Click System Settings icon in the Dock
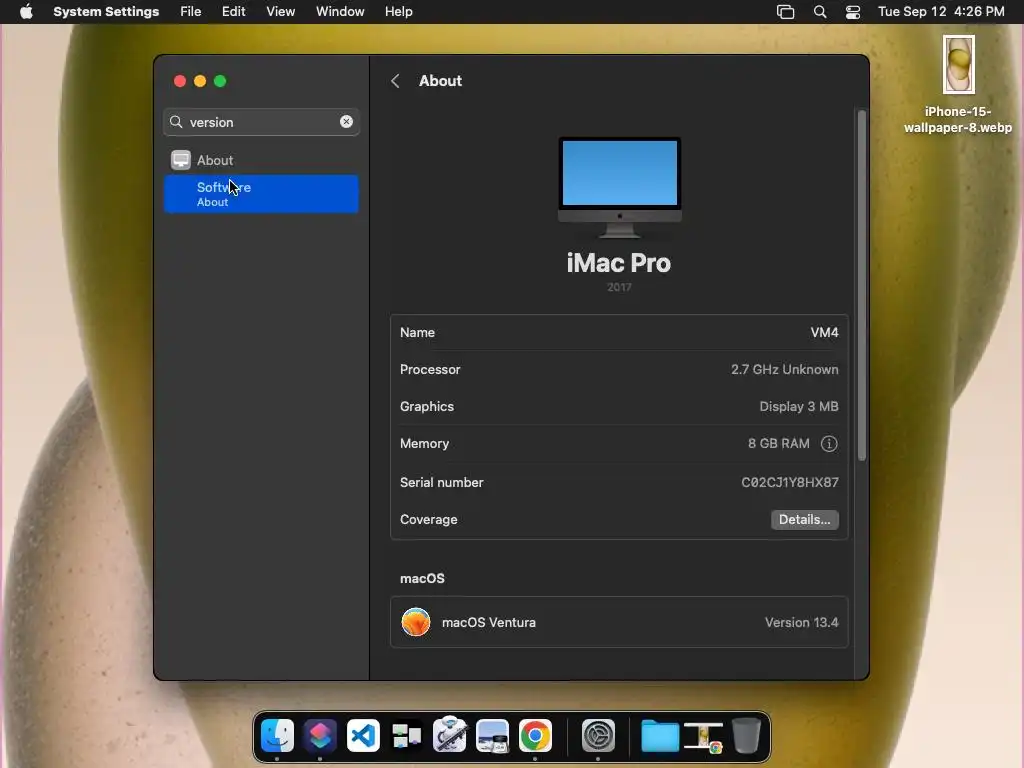The height and width of the screenshot is (768, 1024). click(x=598, y=735)
